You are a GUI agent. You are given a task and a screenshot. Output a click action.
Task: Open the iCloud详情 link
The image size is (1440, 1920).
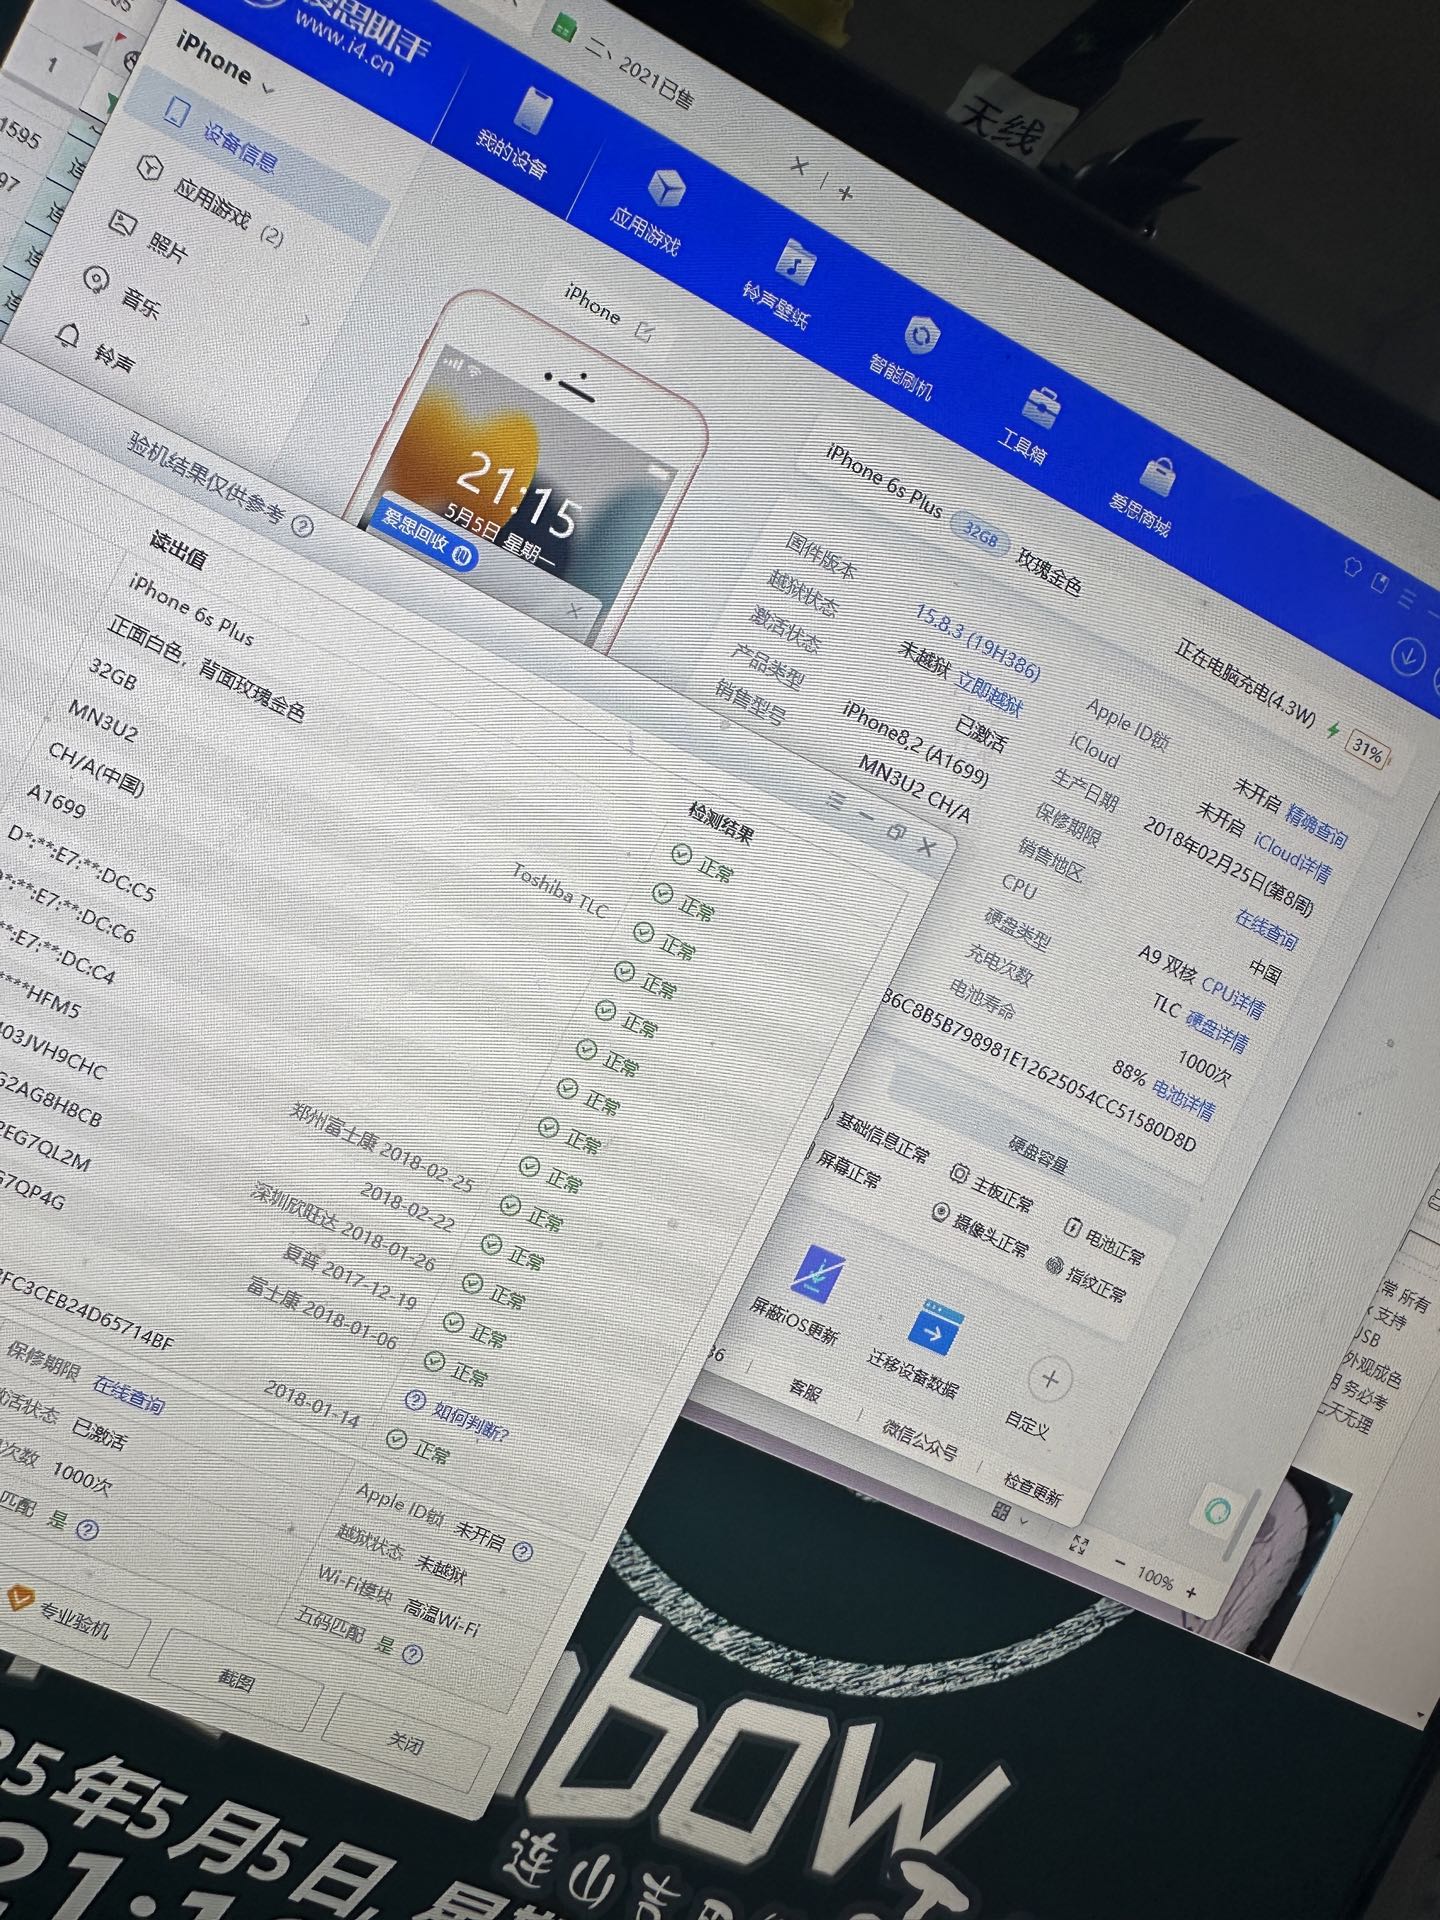[1292, 859]
